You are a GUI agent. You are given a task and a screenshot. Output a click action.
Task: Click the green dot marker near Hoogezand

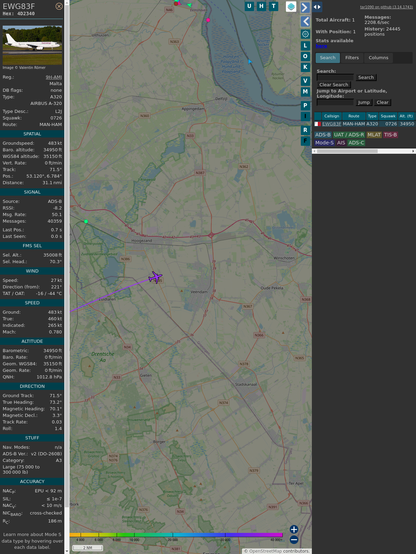[86, 222]
